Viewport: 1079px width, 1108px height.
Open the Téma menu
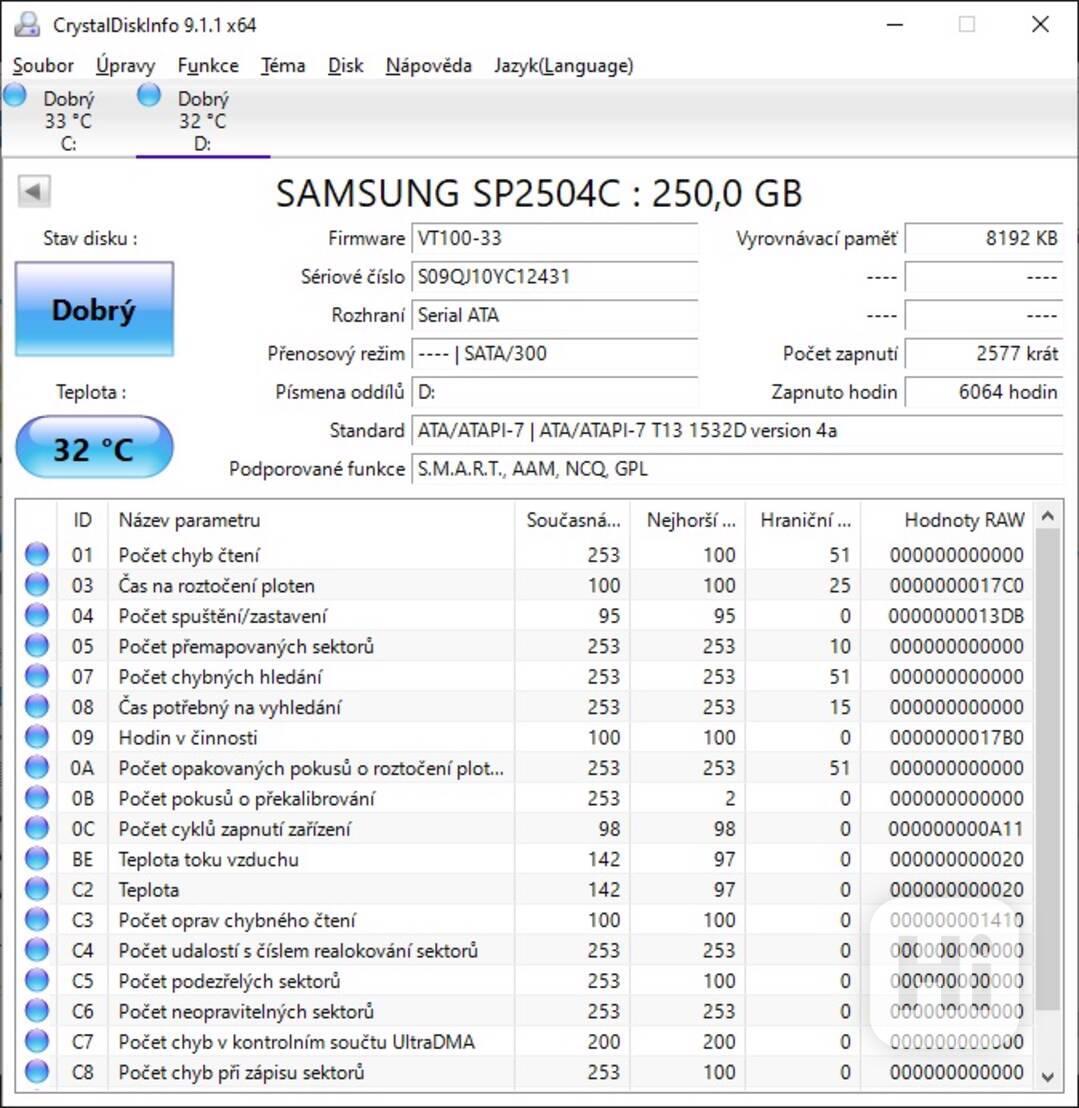[x=283, y=66]
